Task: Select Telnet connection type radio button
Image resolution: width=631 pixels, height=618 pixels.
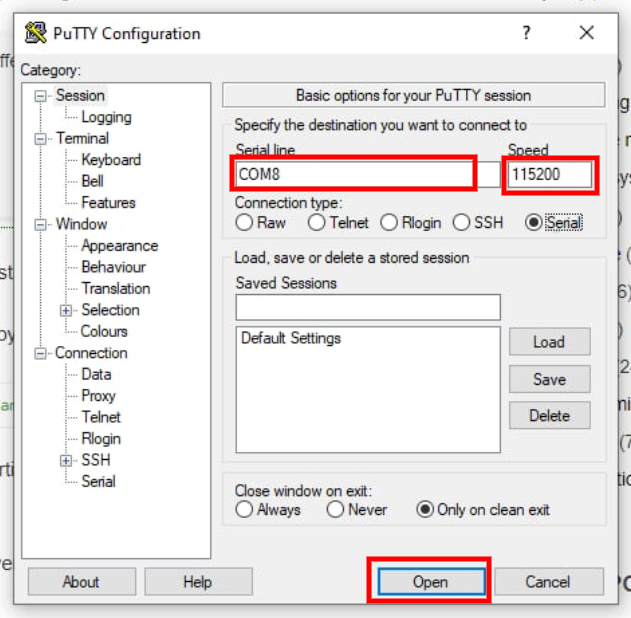Action: 316,223
